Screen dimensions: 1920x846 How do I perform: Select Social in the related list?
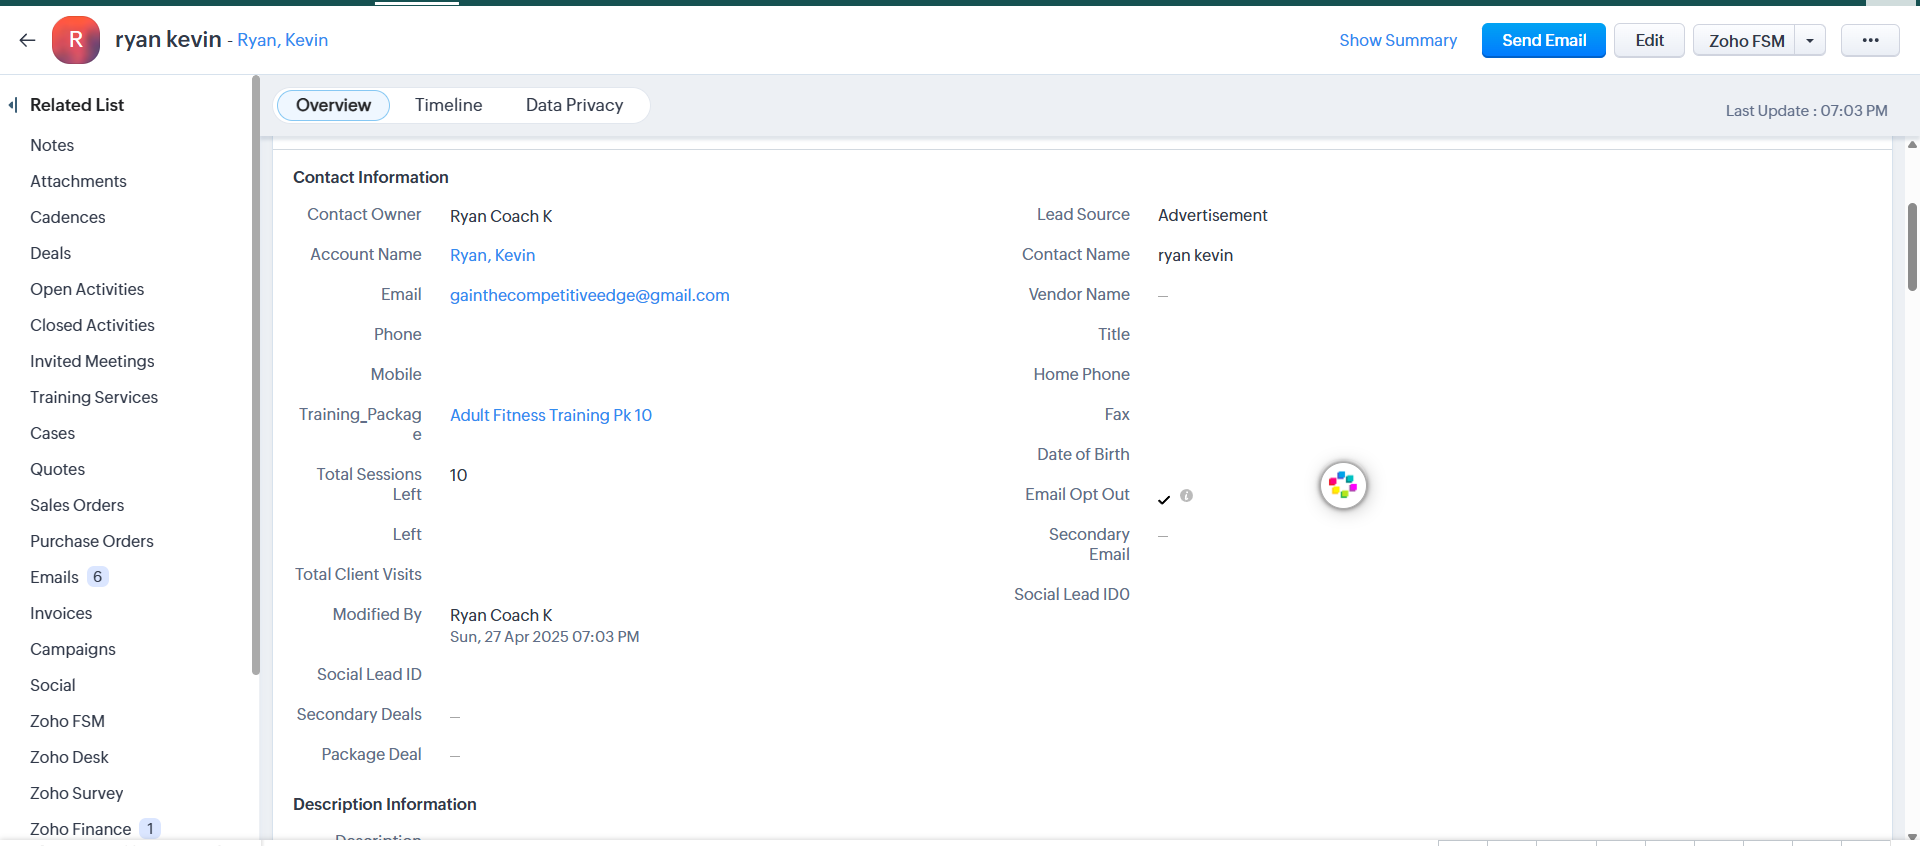click(x=52, y=685)
